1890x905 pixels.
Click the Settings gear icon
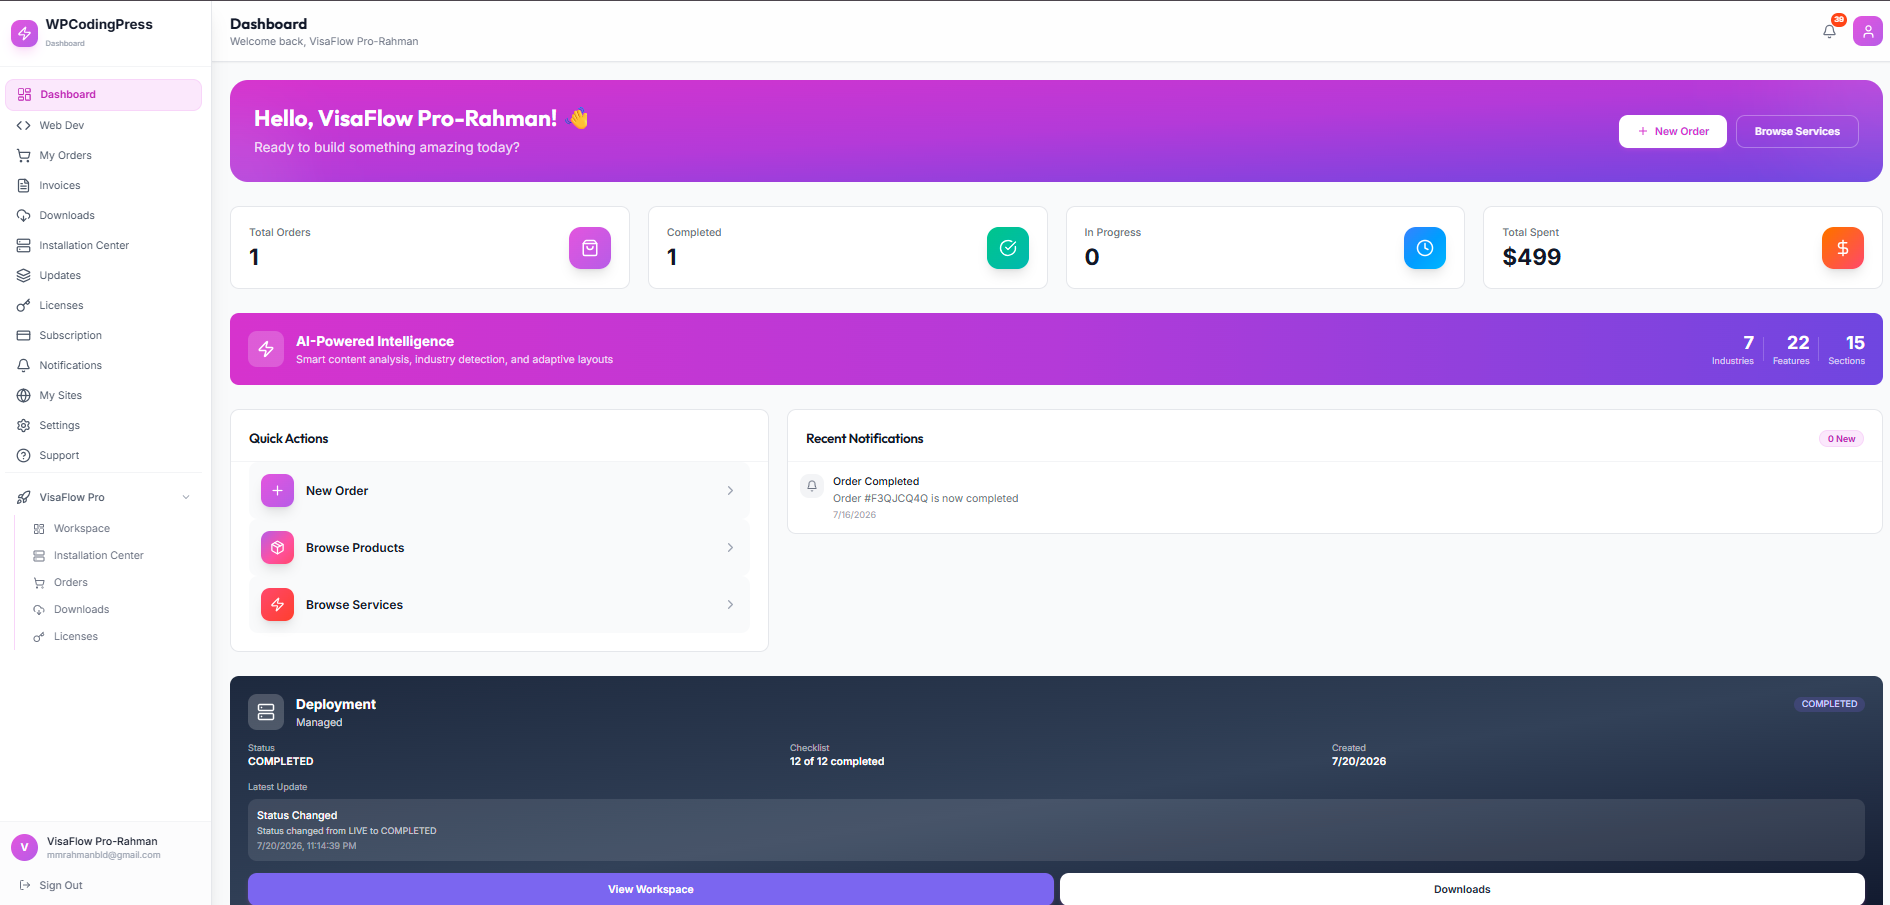tap(24, 426)
